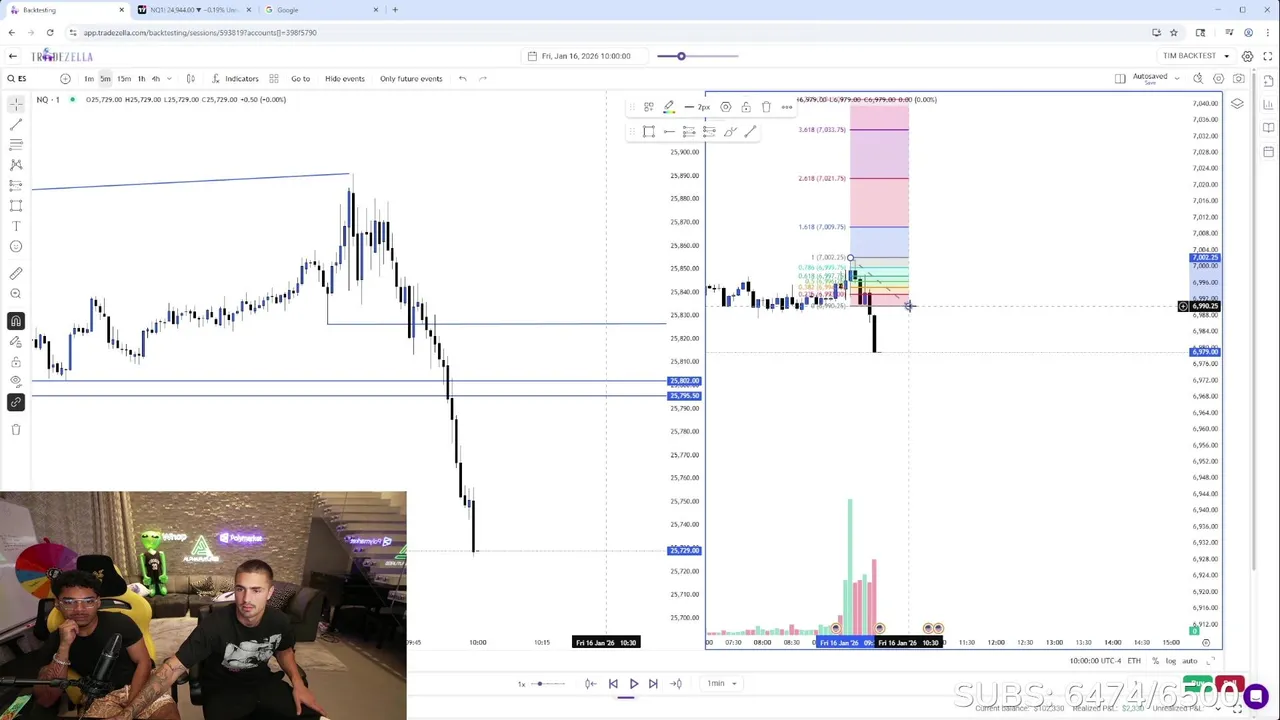Step forward one bar in replay
The height and width of the screenshot is (720, 1280).
[x=653, y=684]
